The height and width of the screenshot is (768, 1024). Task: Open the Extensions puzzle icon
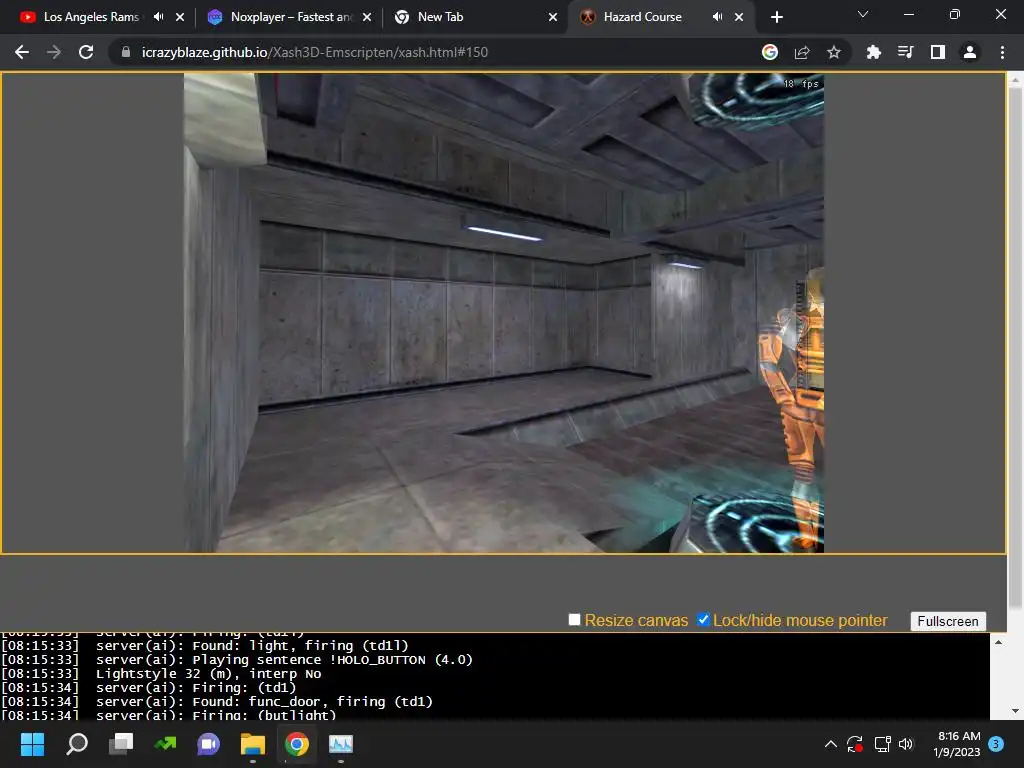coord(873,52)
